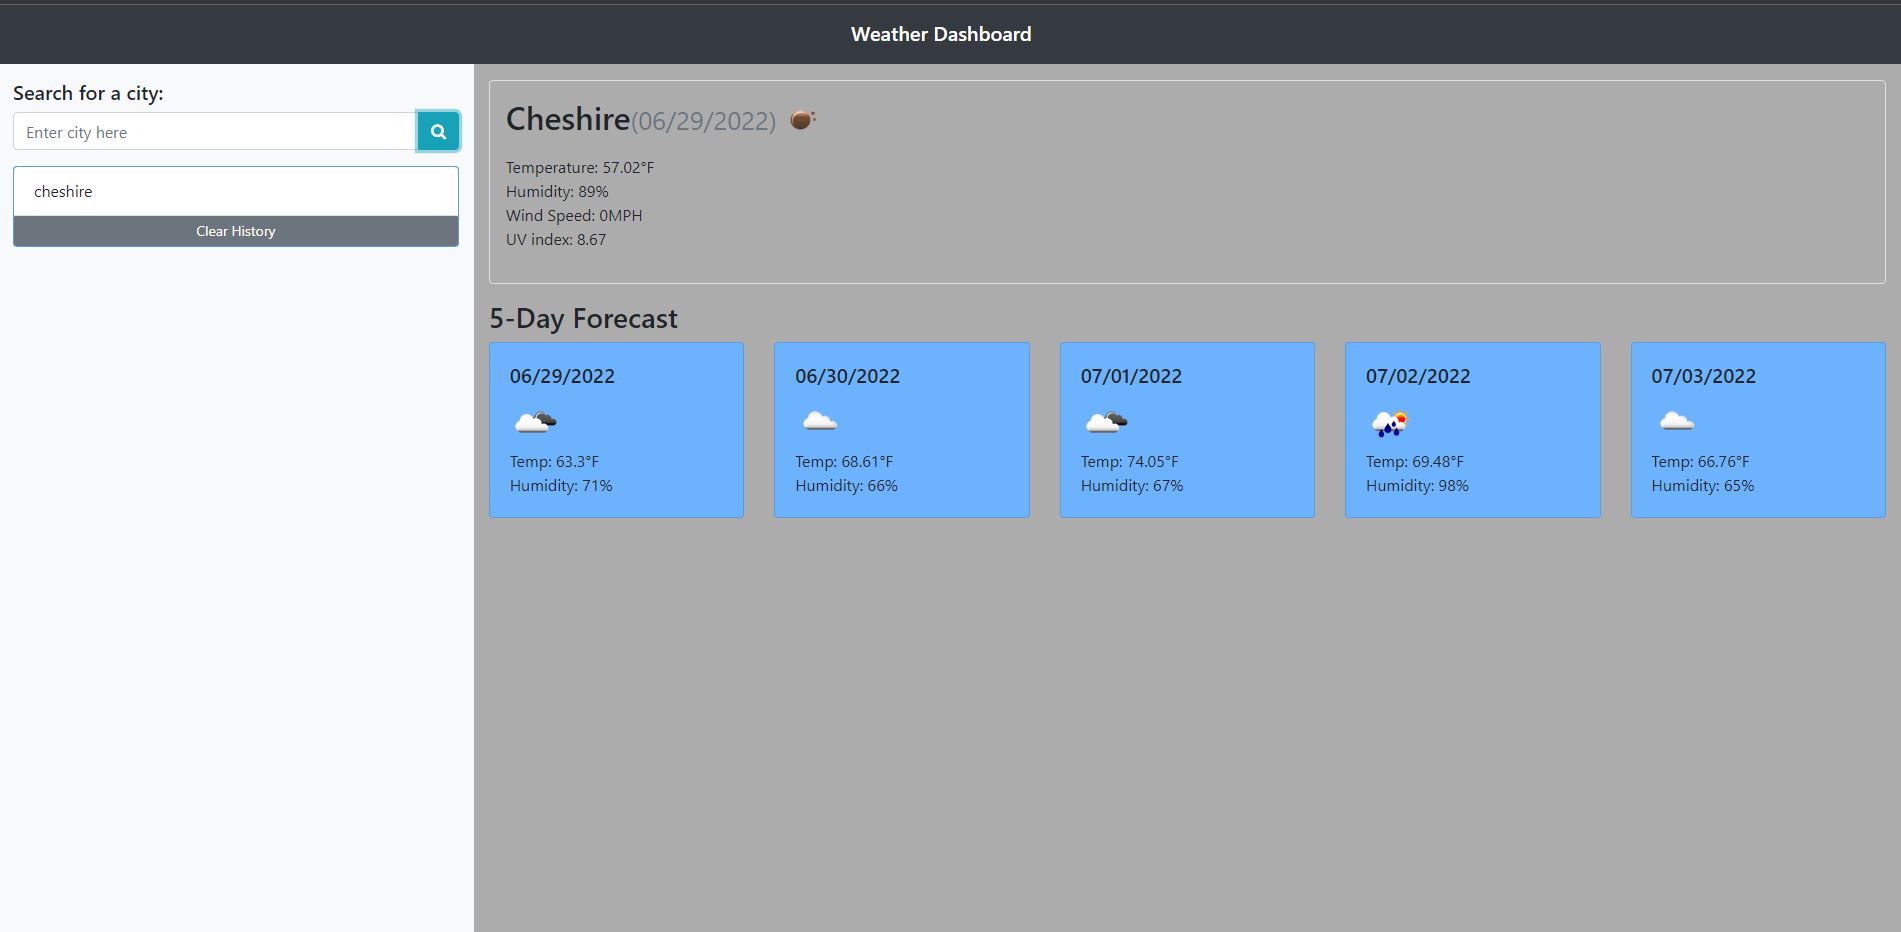The height and width of the screenshot is (932, 1901).
Task: Click the dark cloud icon on 07/01/2022 card
Action: click(1106, 421)
